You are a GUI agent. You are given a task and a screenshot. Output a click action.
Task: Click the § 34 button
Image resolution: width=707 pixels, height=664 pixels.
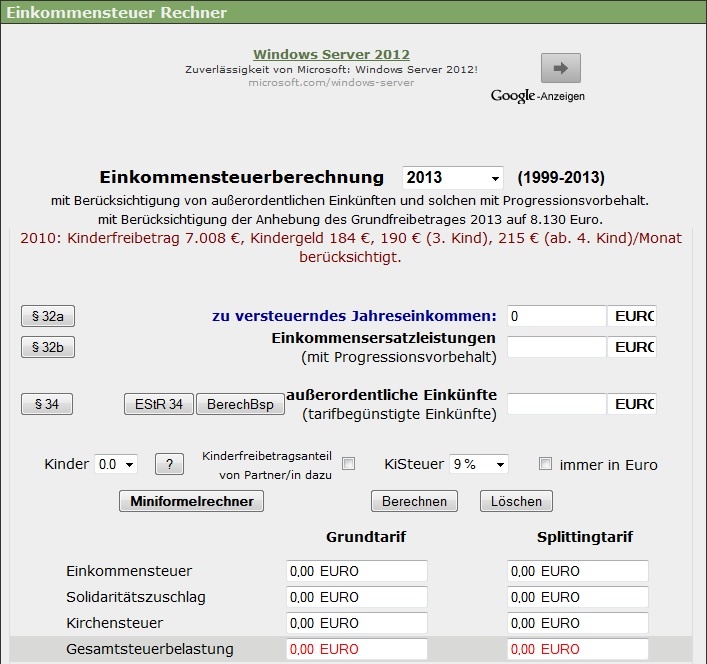[x=47, y=404]
